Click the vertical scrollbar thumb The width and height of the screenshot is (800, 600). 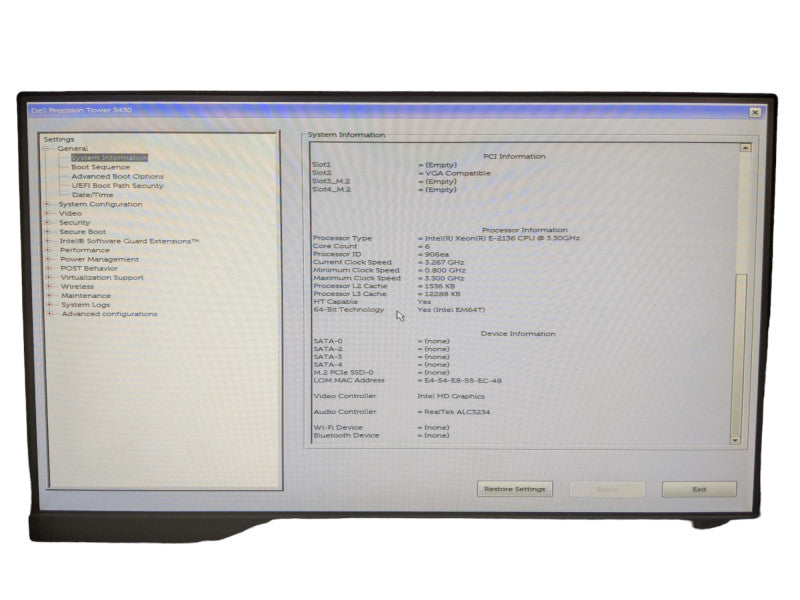point(739,355)
